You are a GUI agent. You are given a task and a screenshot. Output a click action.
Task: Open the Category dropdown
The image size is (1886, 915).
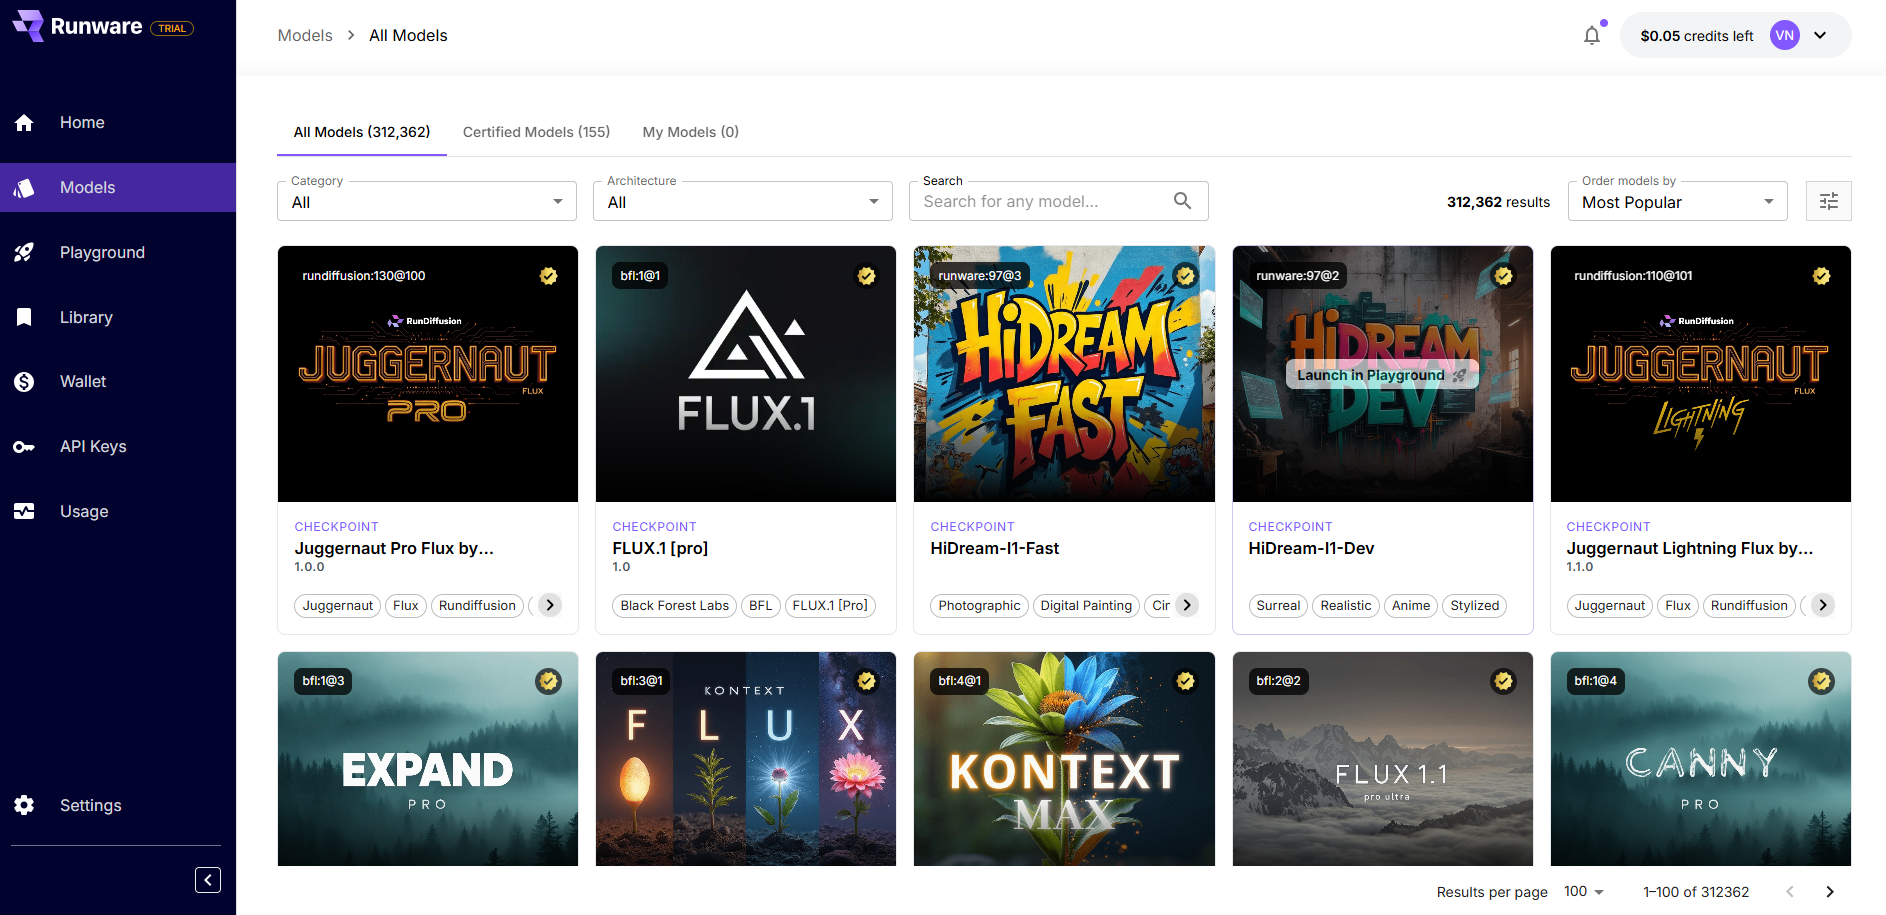(x=427, y=201)
